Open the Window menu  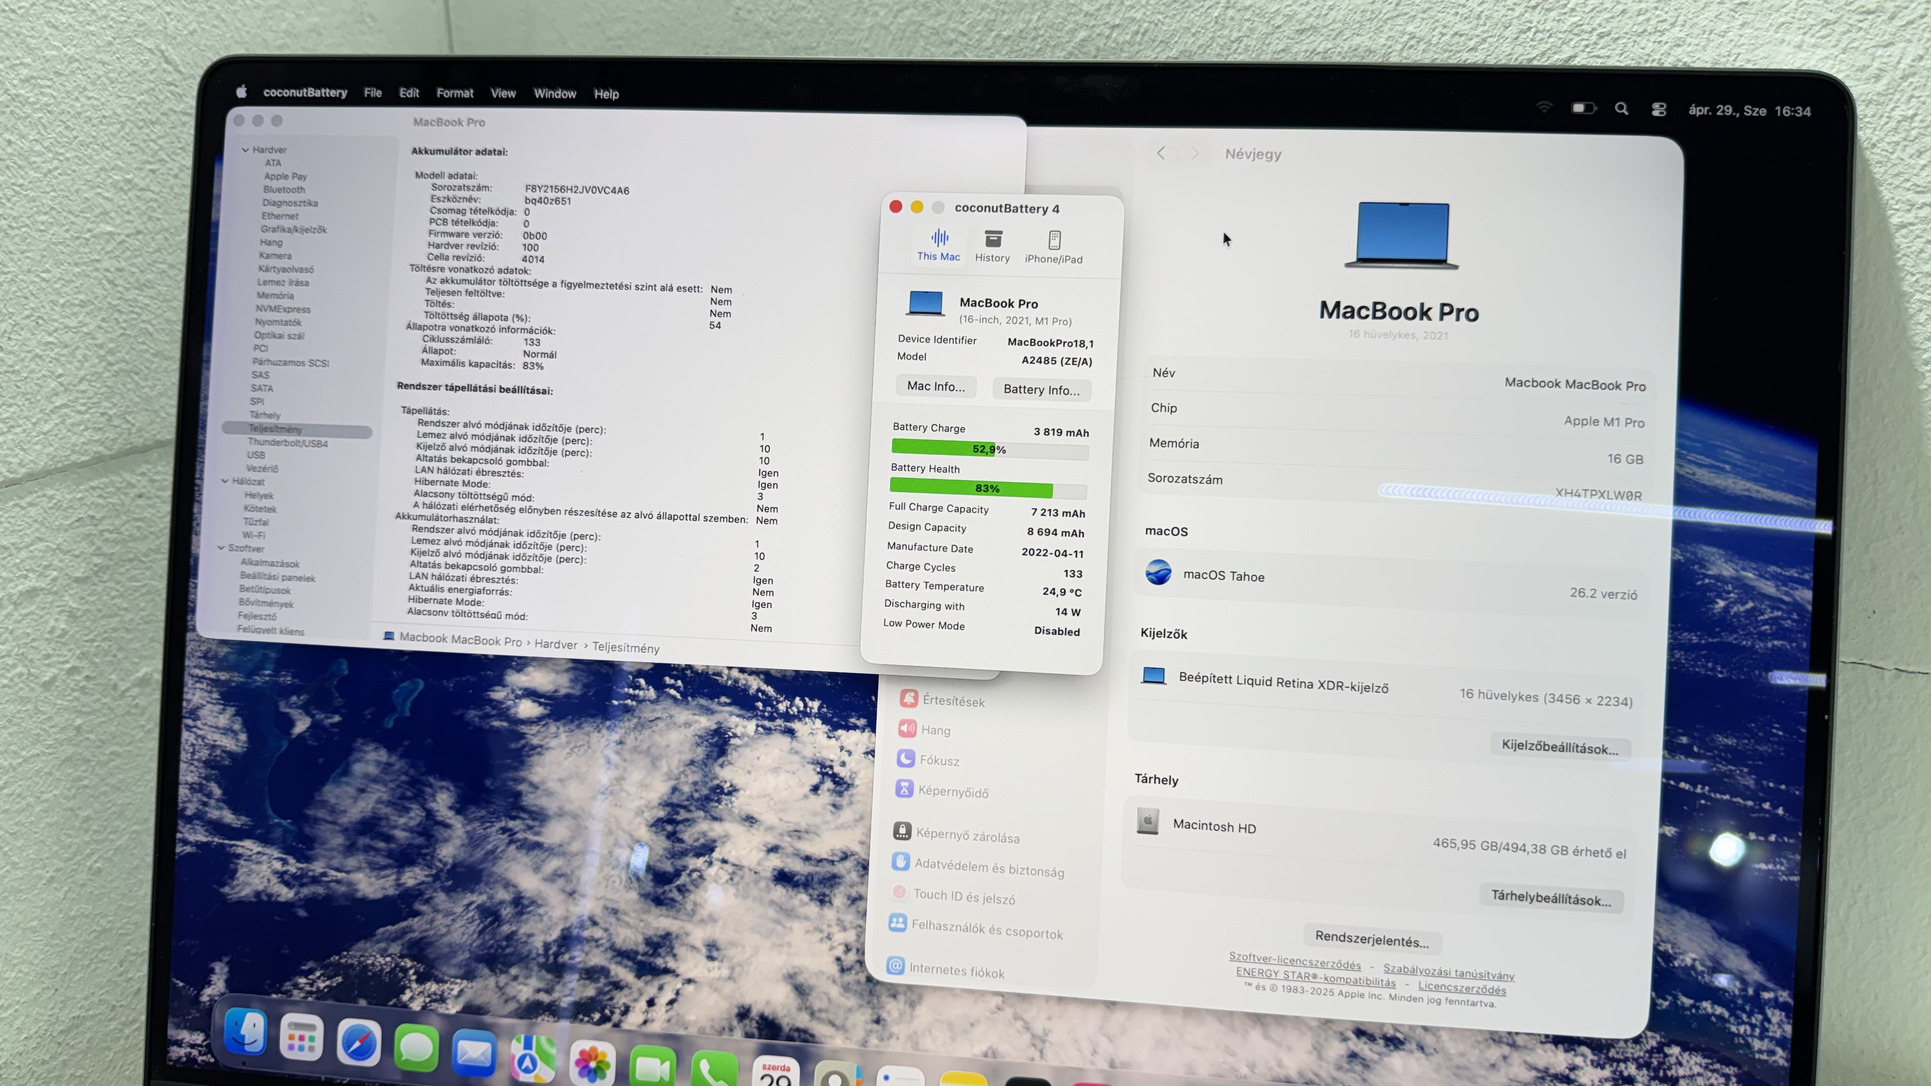(554, 93)
